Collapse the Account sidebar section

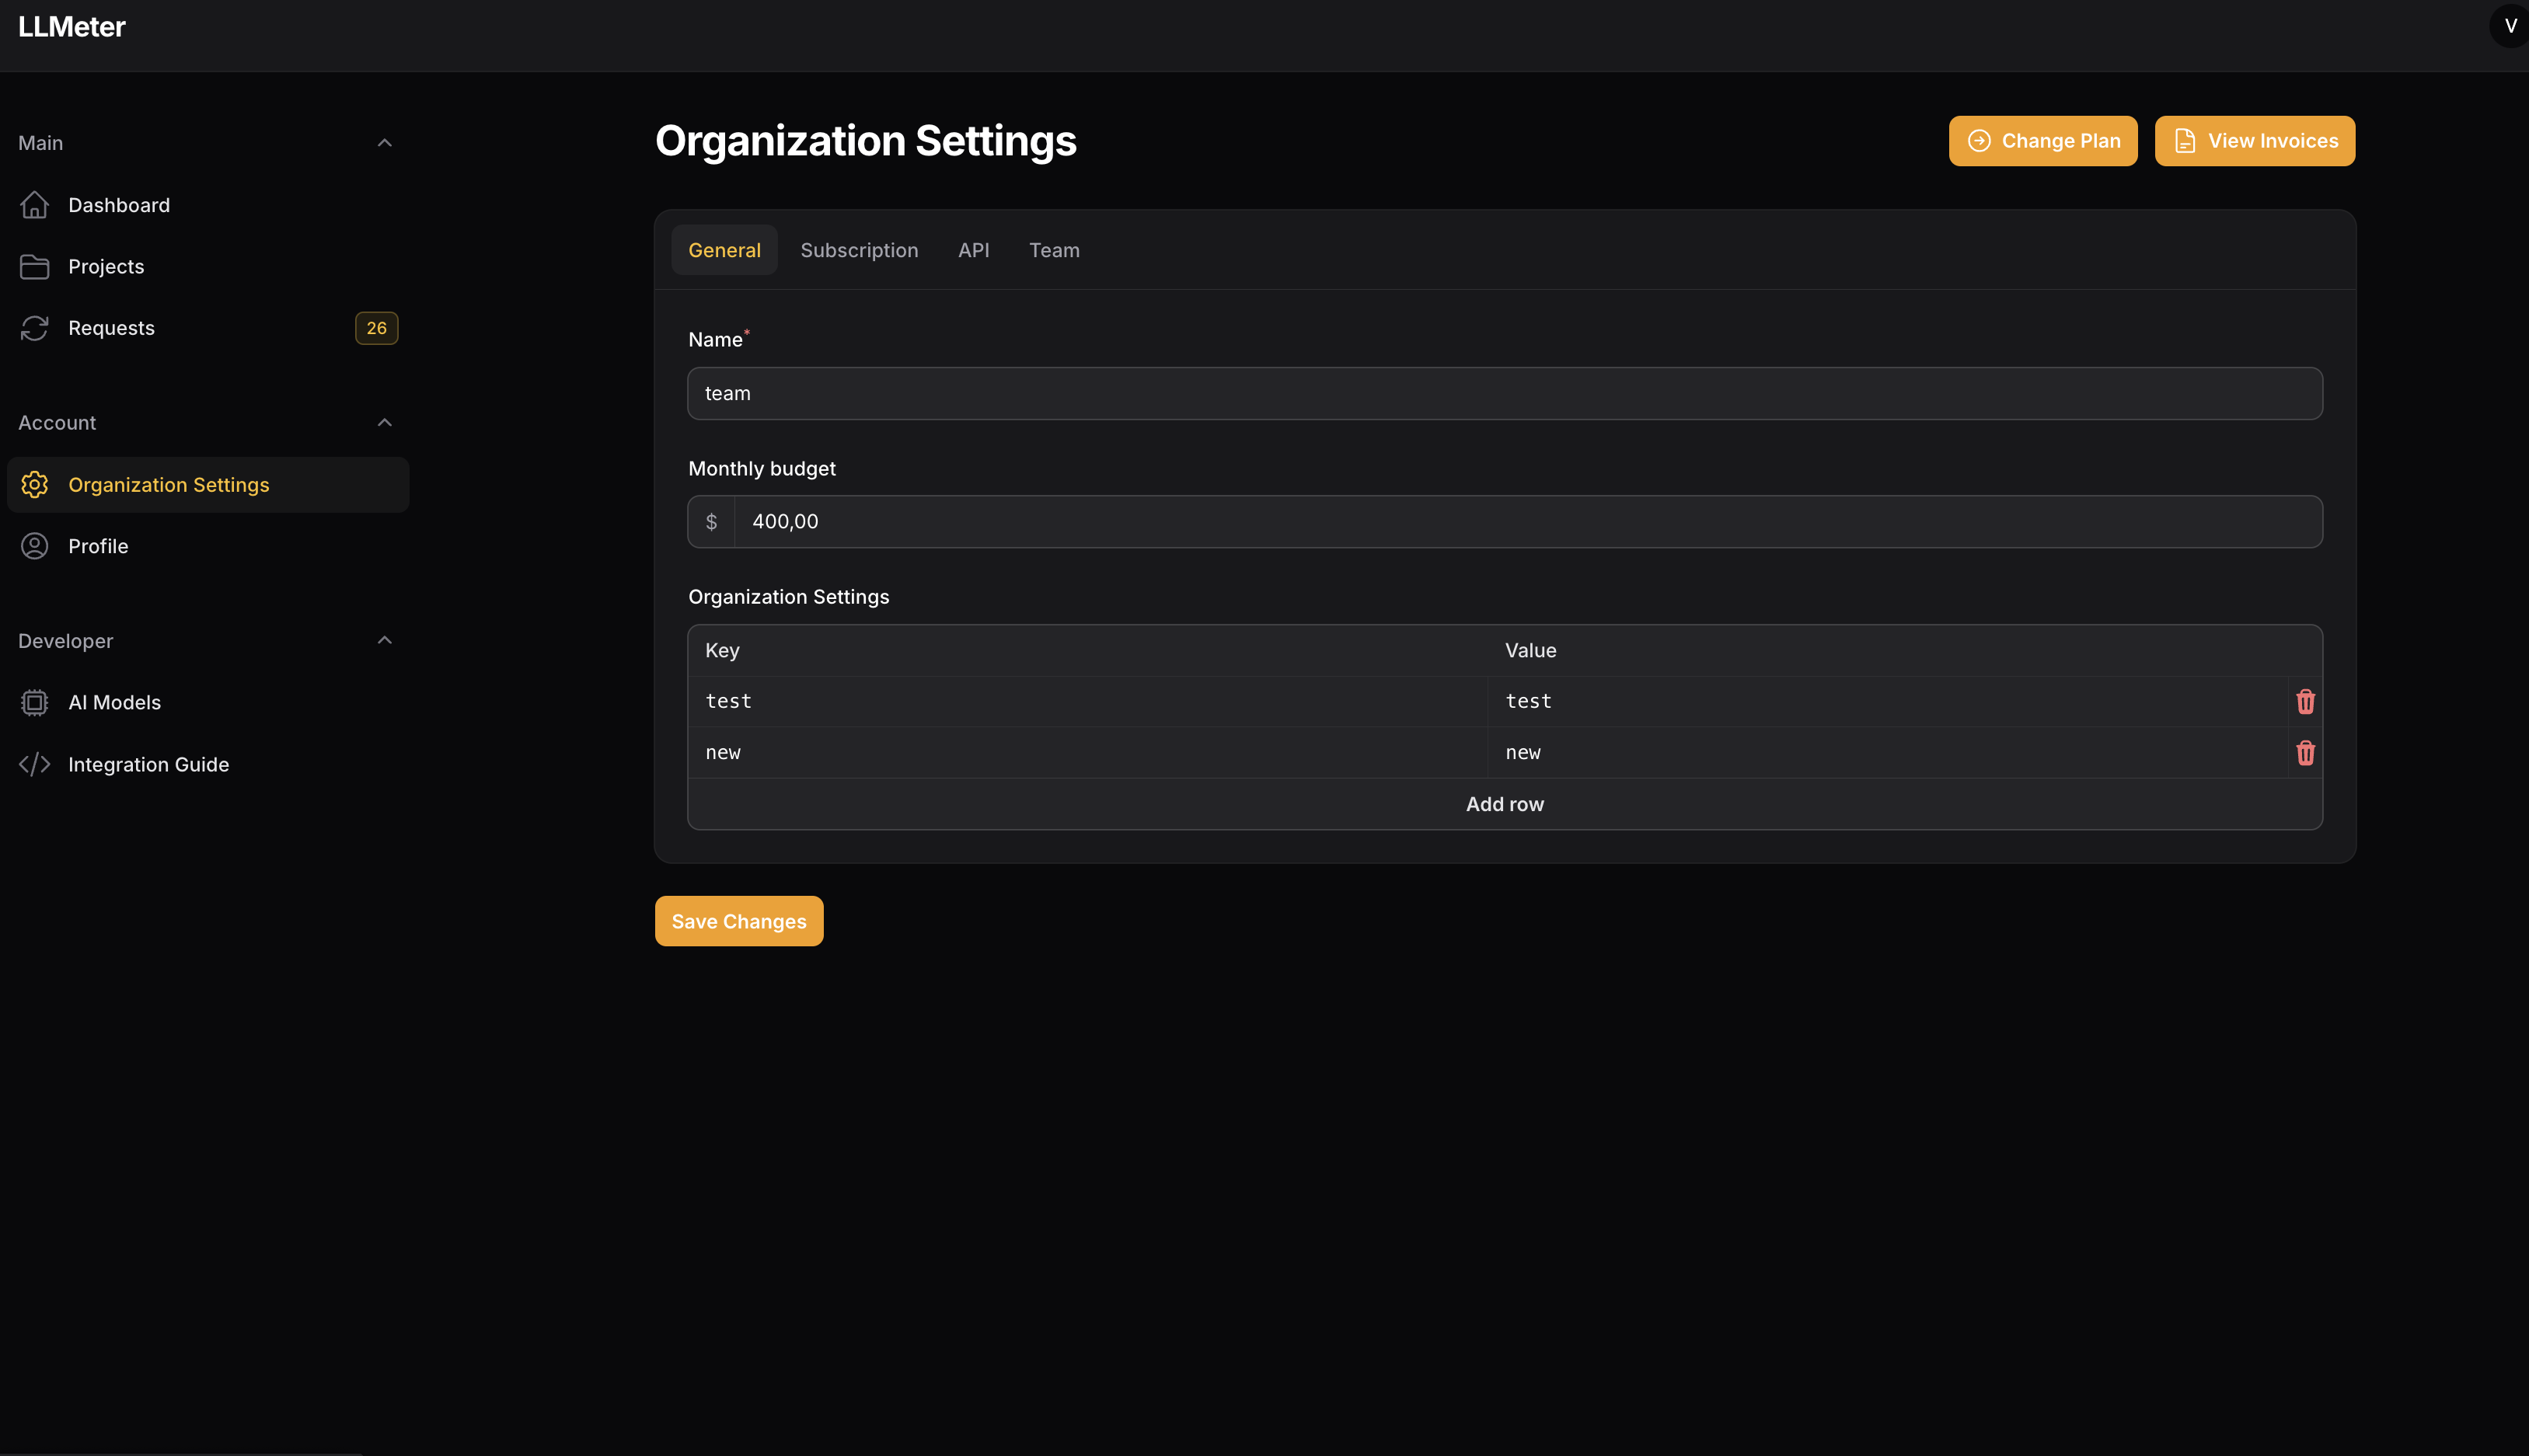coord(384,423)
